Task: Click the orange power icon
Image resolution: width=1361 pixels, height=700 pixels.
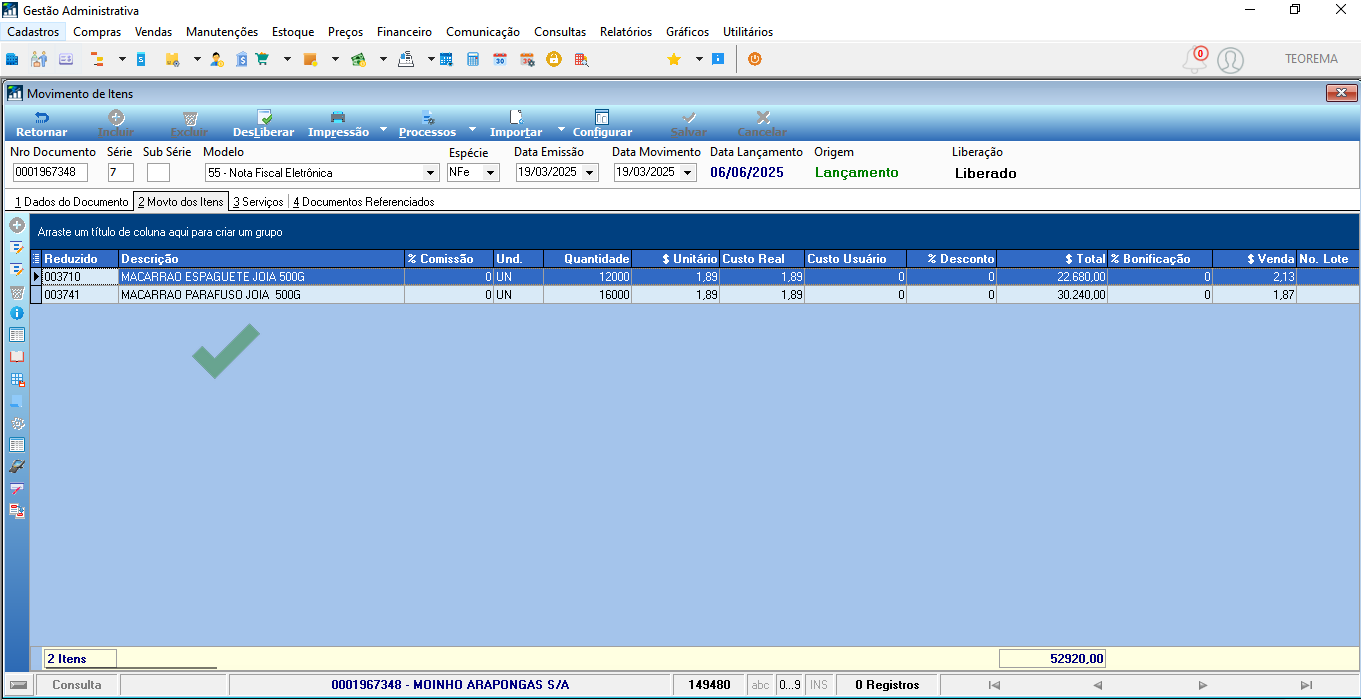Action: (755, 59)
